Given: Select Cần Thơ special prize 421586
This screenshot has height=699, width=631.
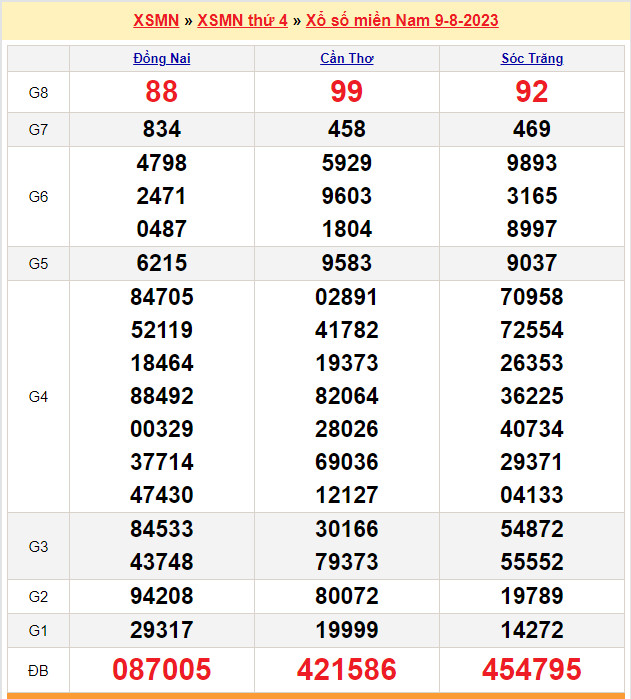Looking at the screenshot, I should click(x=346, y=669).
